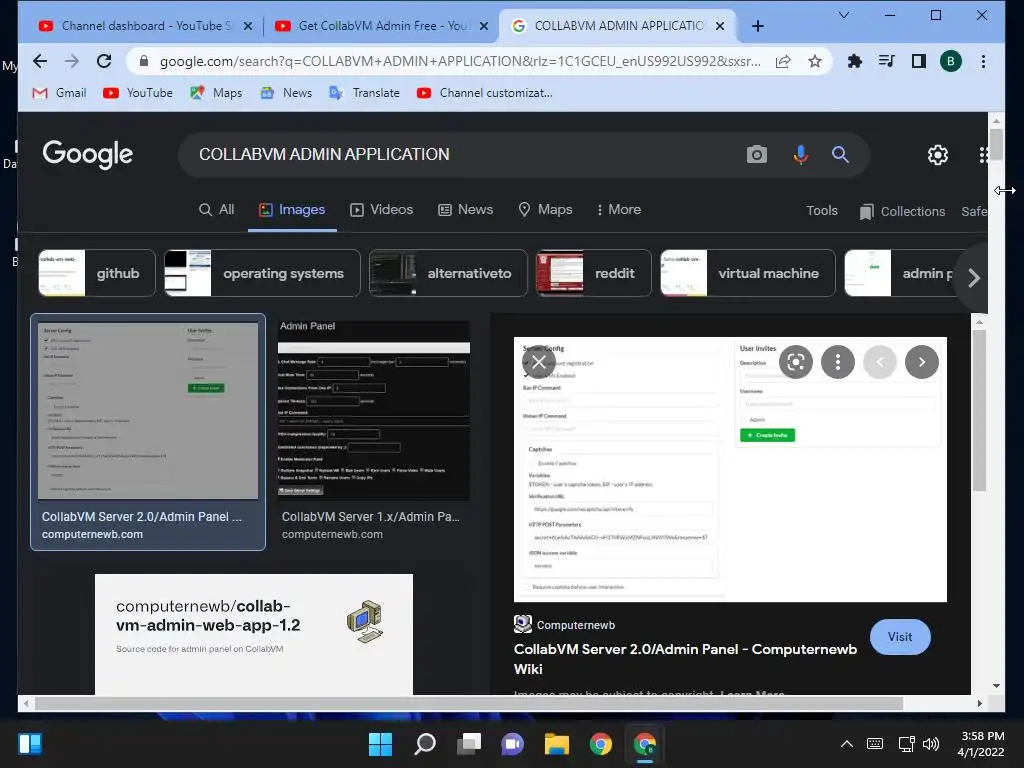Close the Get CollabVM Admin Free tab
The height and width of the screenshot is (768, 1024).
(x=483, y=26)
